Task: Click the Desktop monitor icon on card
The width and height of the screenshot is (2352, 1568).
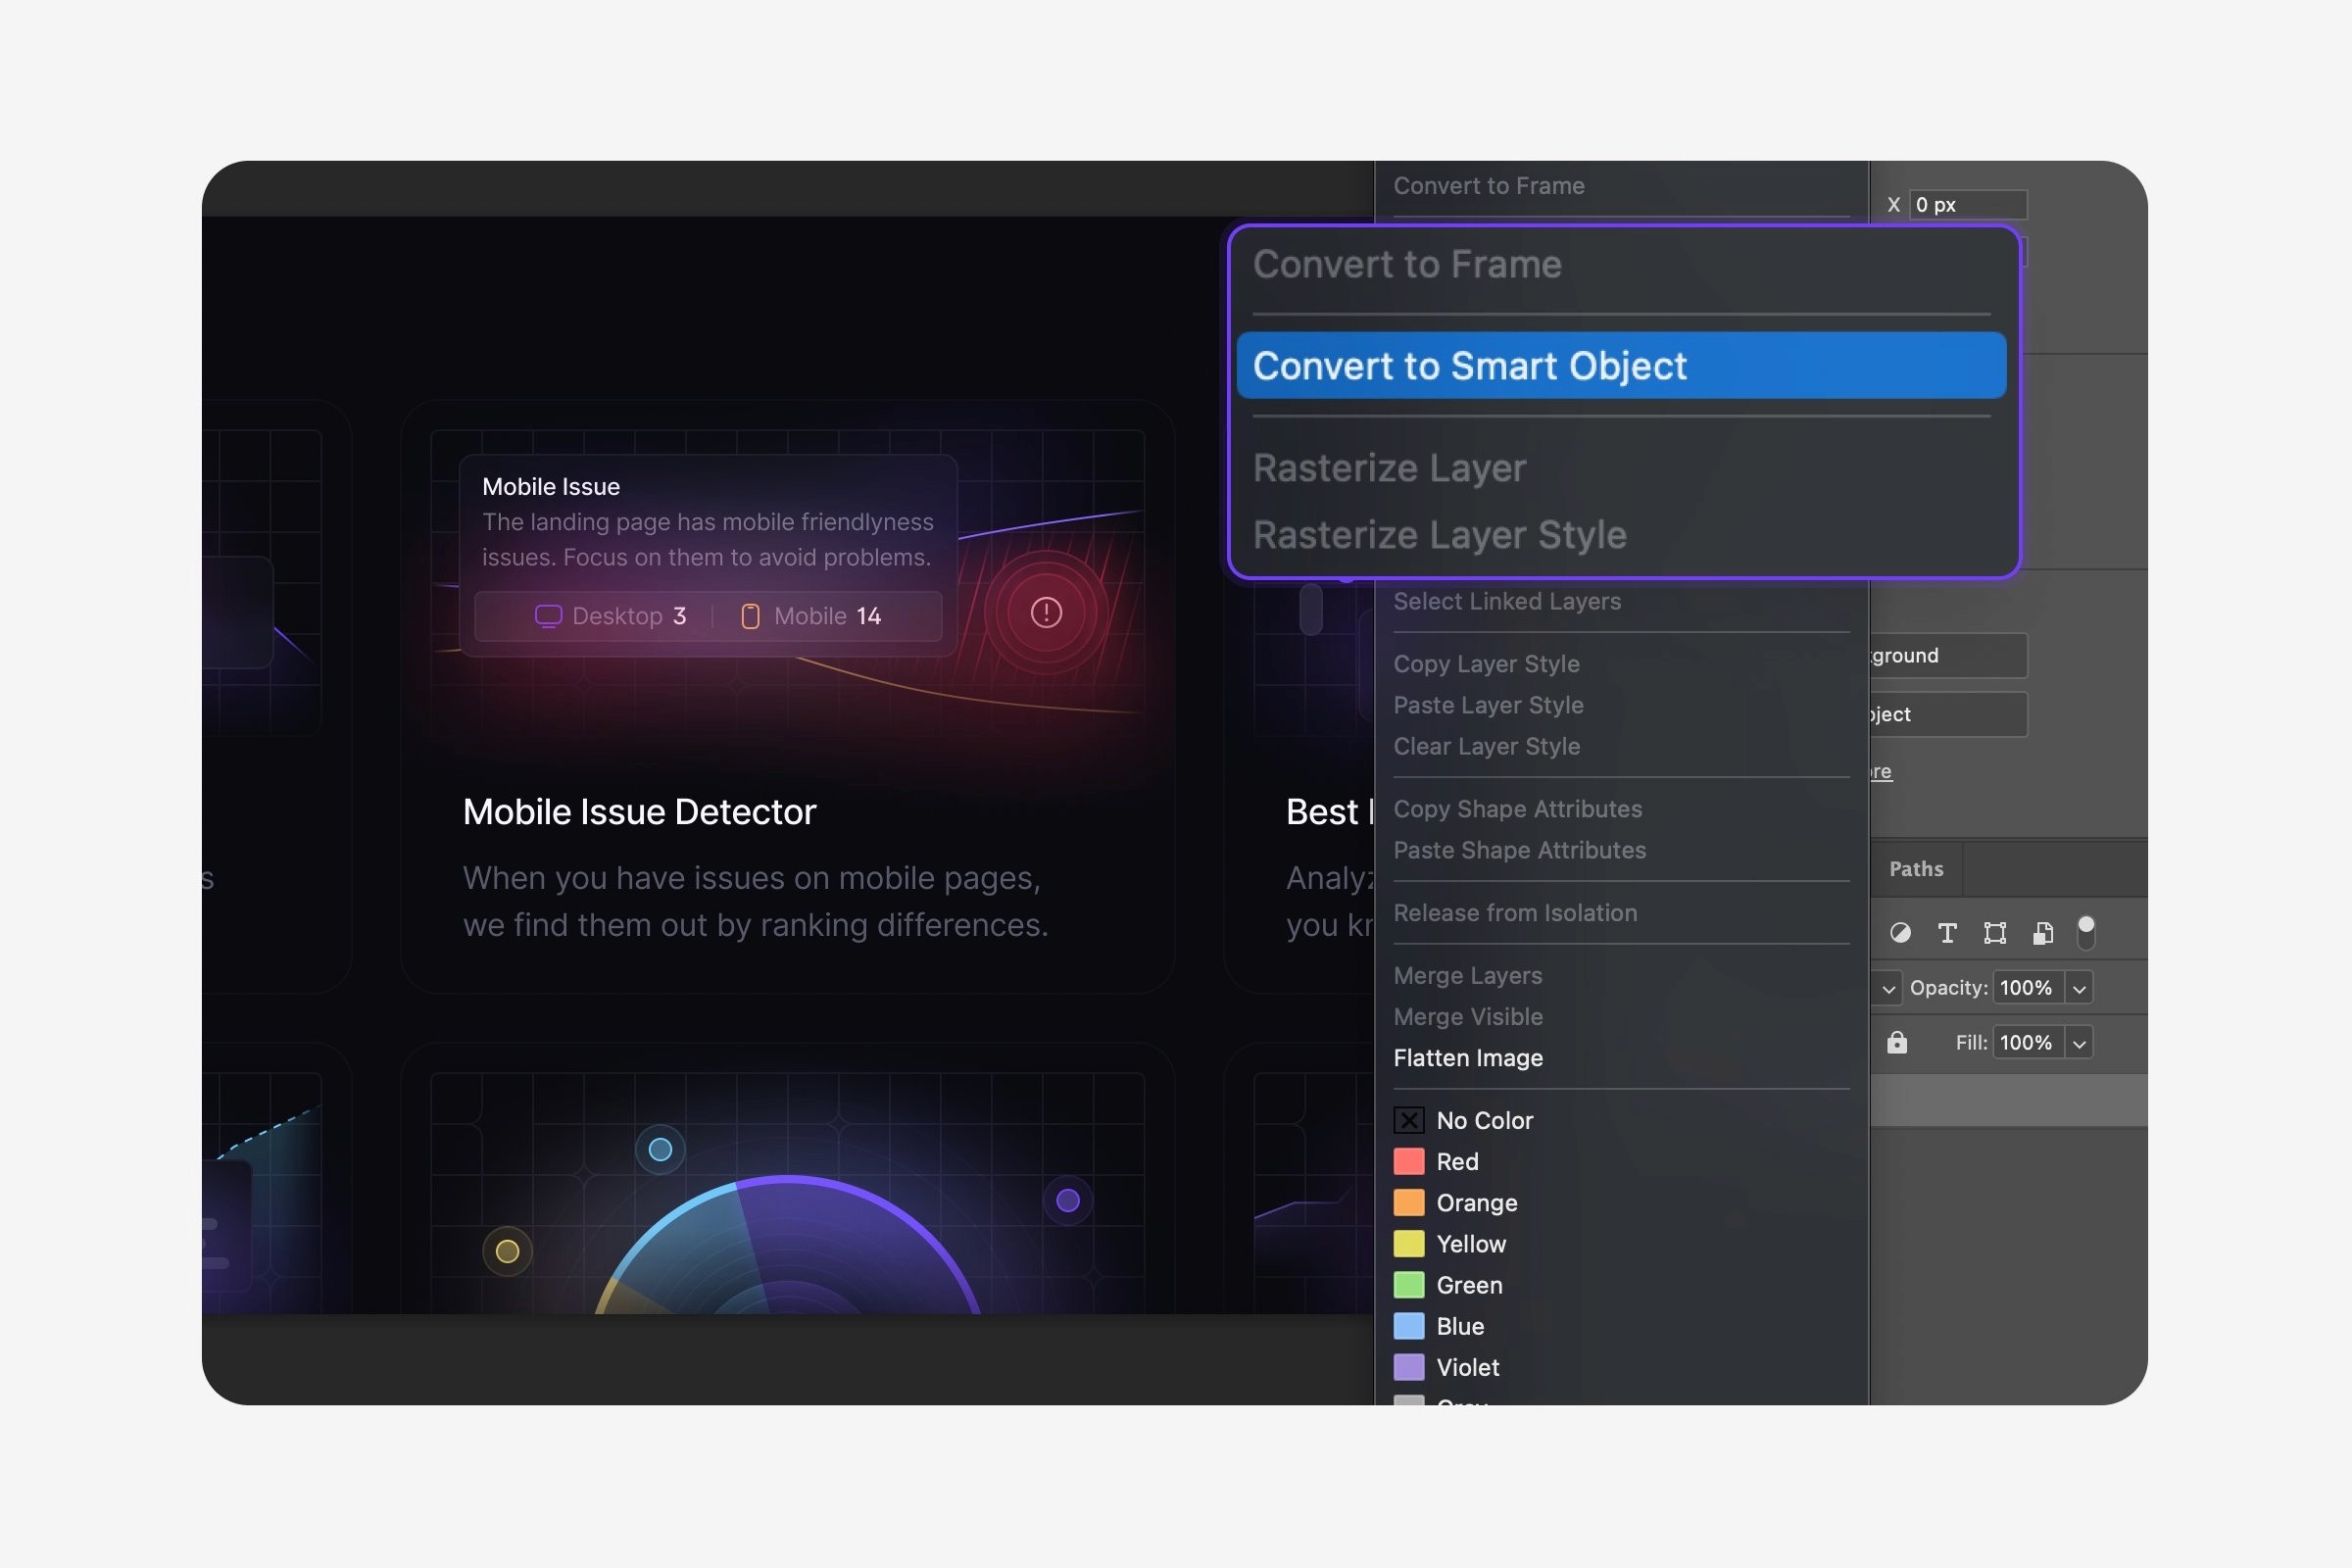Action: 548,616
